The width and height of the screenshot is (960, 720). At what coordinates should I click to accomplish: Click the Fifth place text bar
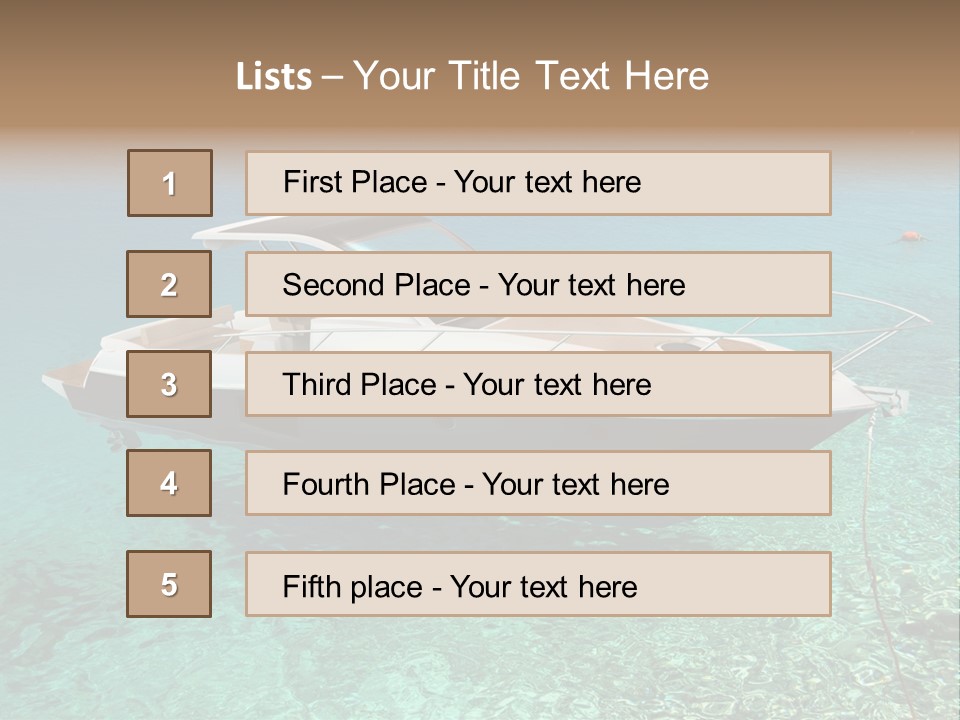coord(538,584)
